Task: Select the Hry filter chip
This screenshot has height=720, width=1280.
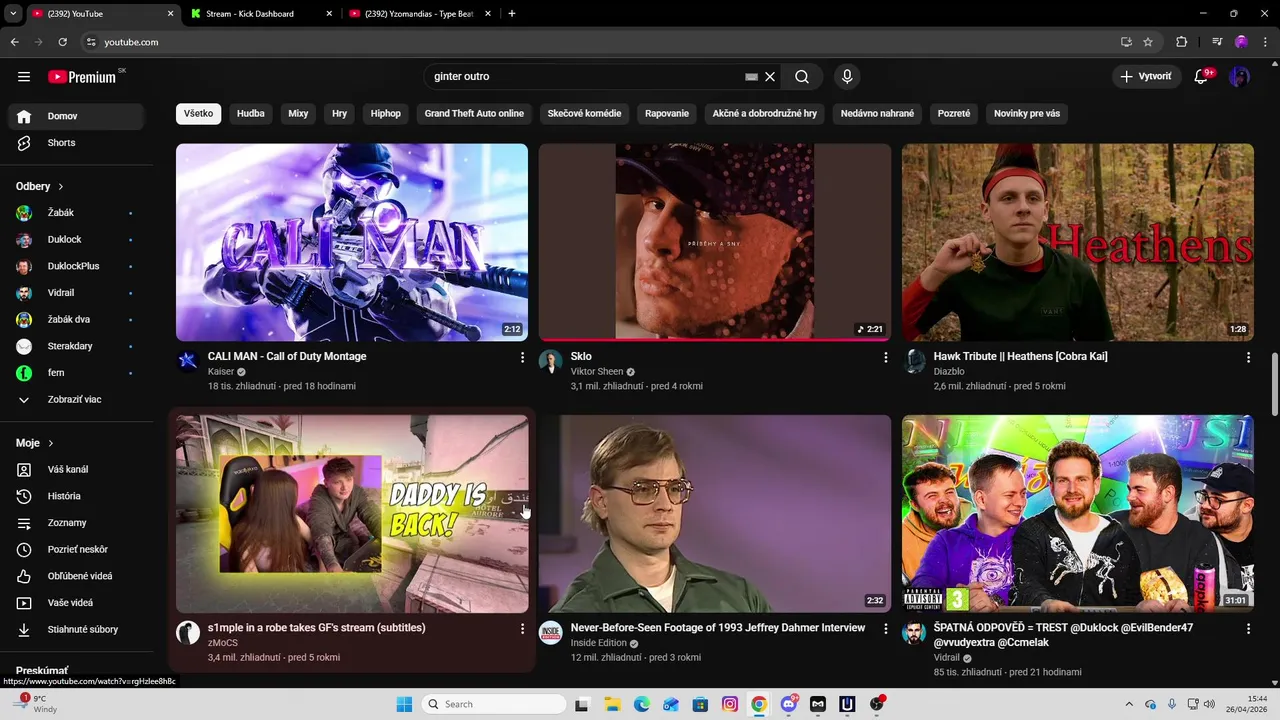Action: pos(340,114)
